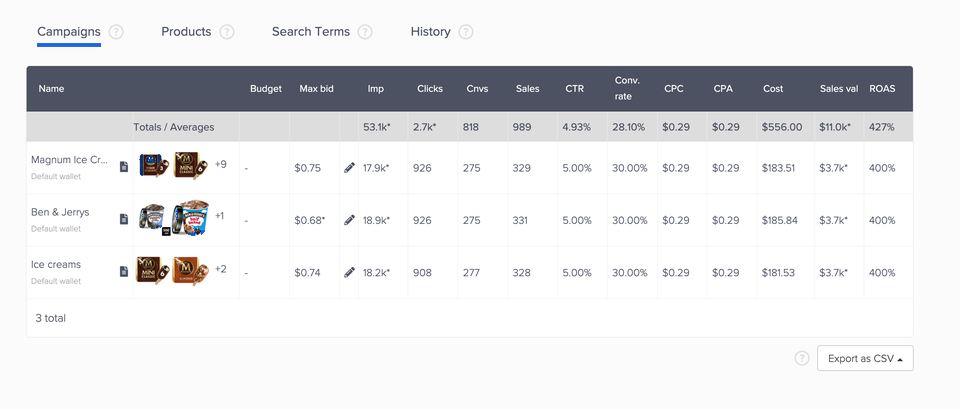This screenshot has height=409, width=960.
Task: Click Almond Magnum thumbnail in Ice creams row
Action: pos(189,271)
